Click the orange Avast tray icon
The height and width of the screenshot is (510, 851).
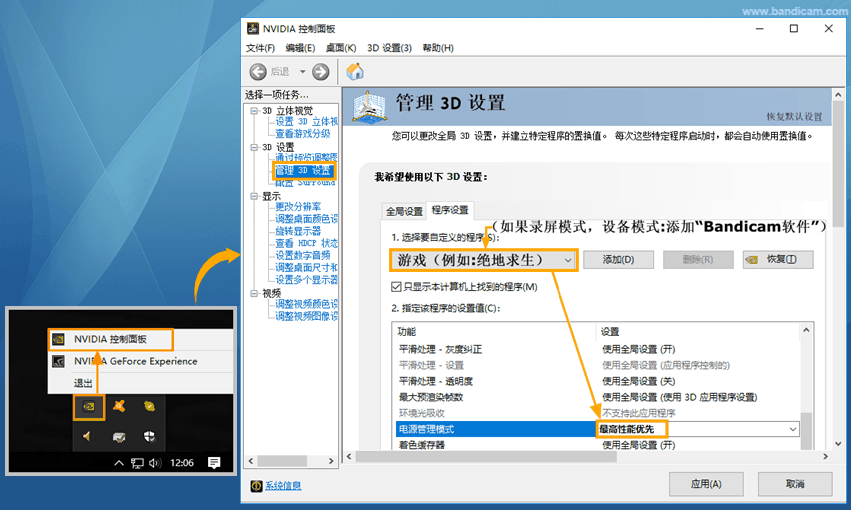[x=119, y=406]
